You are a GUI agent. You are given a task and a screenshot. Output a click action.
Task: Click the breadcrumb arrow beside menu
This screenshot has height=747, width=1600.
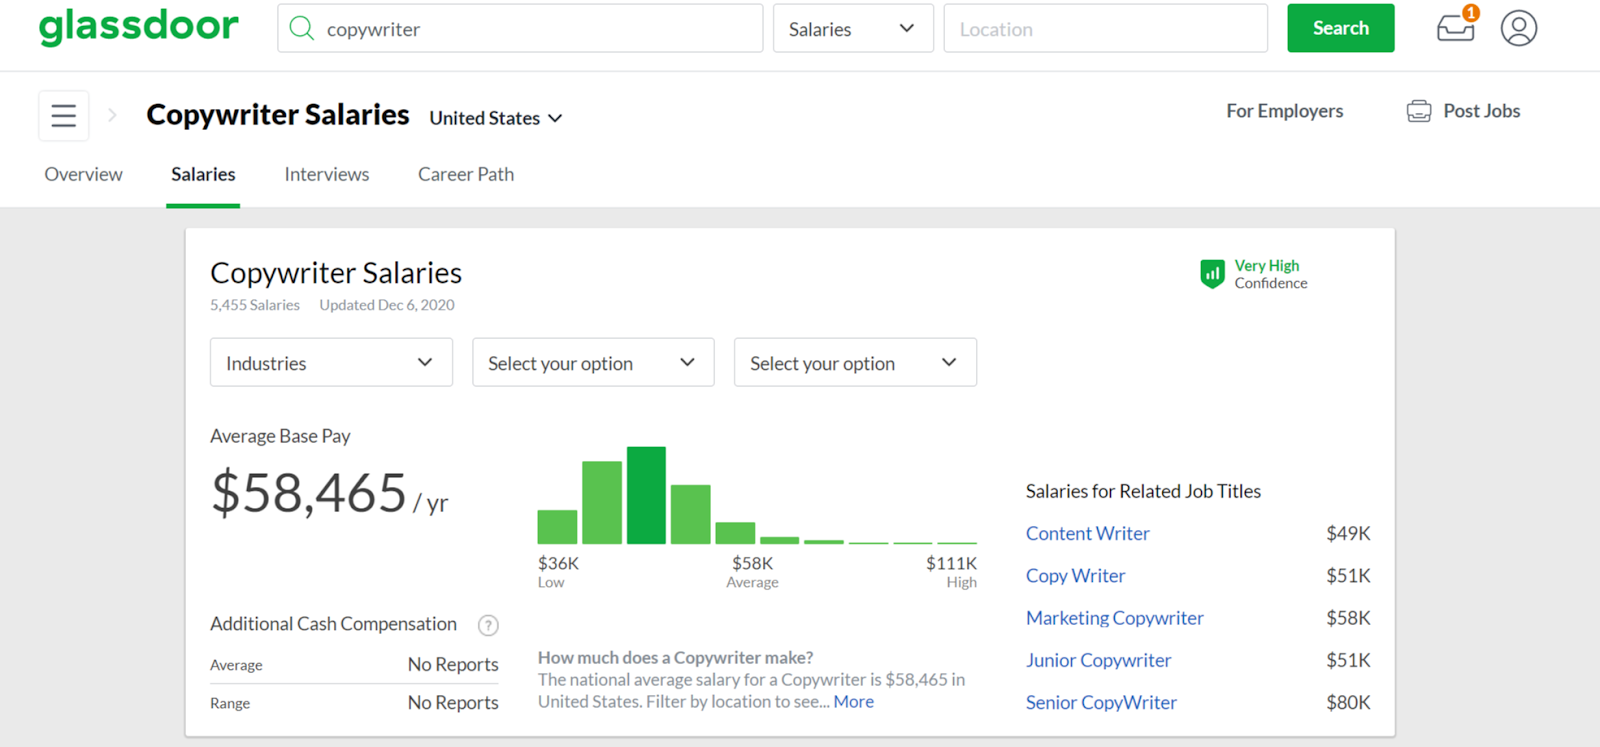pos(112,116)
